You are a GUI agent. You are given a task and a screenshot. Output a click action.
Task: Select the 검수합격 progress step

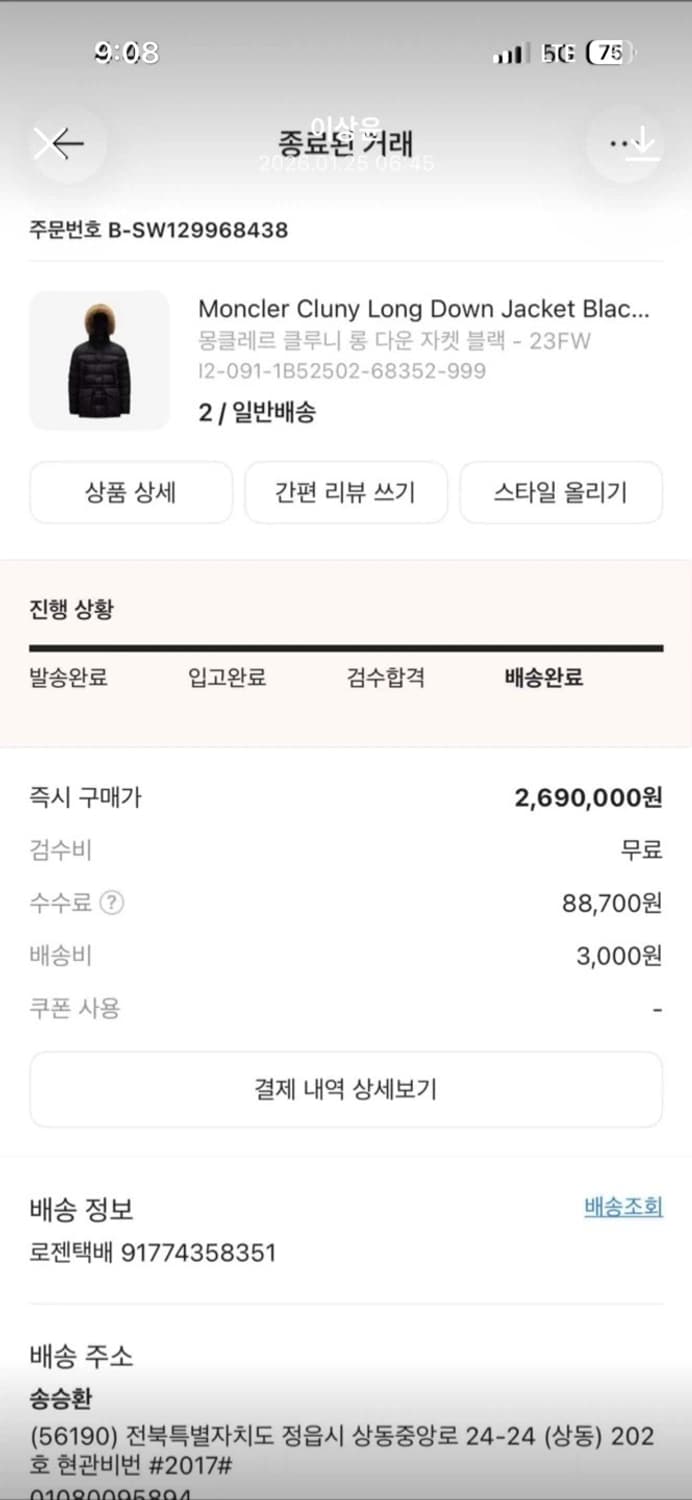pyautogui.click(x=386, y=678)
